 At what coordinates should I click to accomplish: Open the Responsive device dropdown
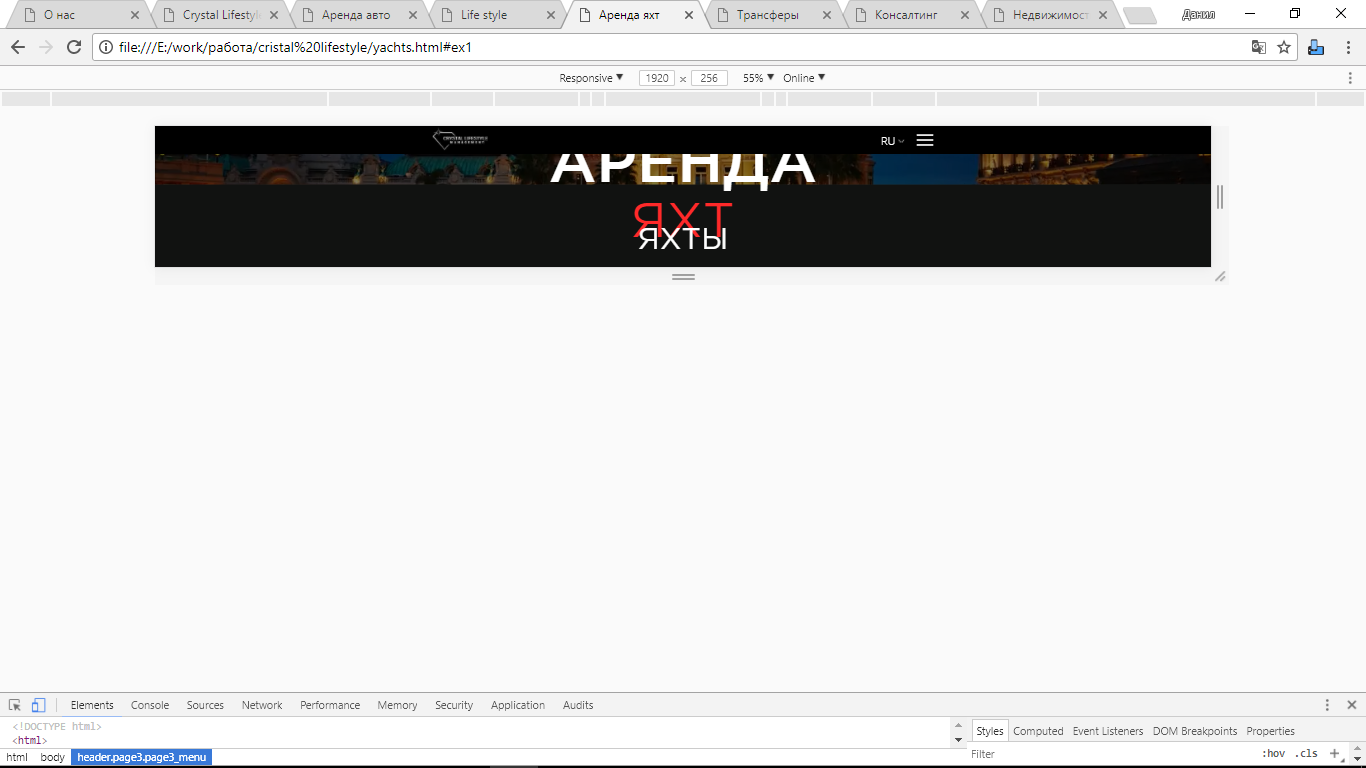coord(591,78)
